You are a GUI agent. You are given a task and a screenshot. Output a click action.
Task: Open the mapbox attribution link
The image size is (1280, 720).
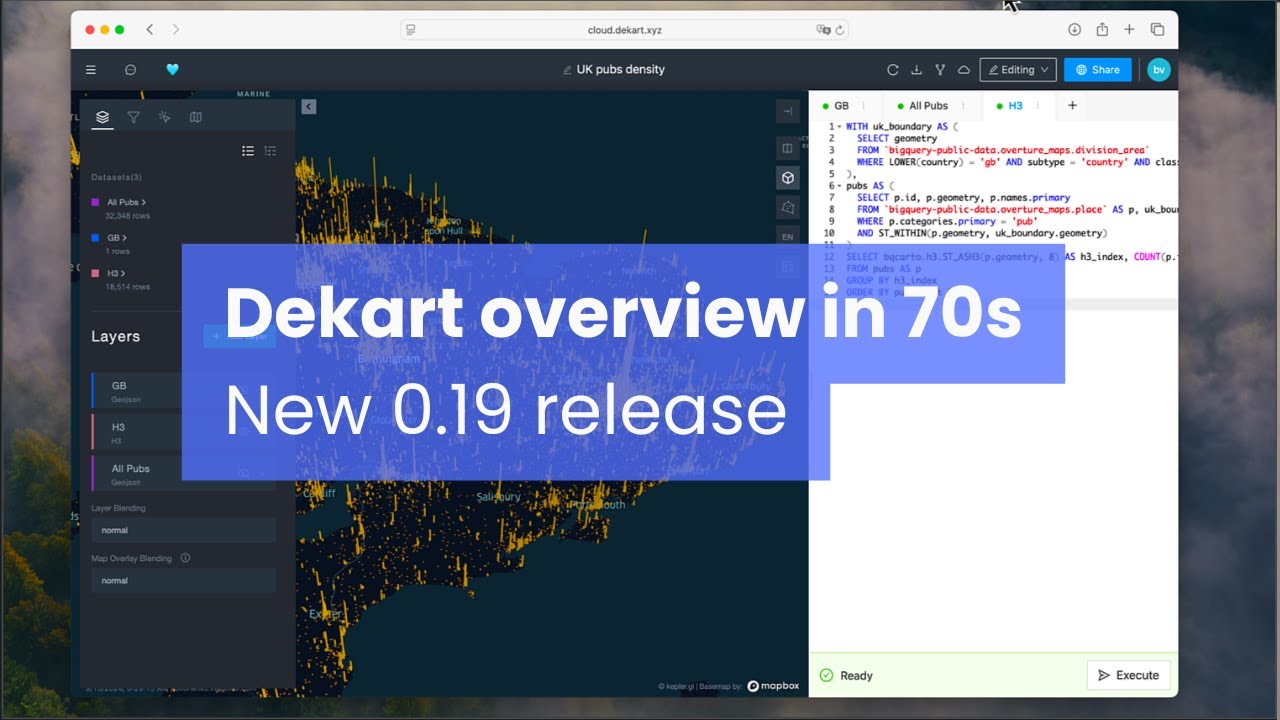click(x=773, y=686)
